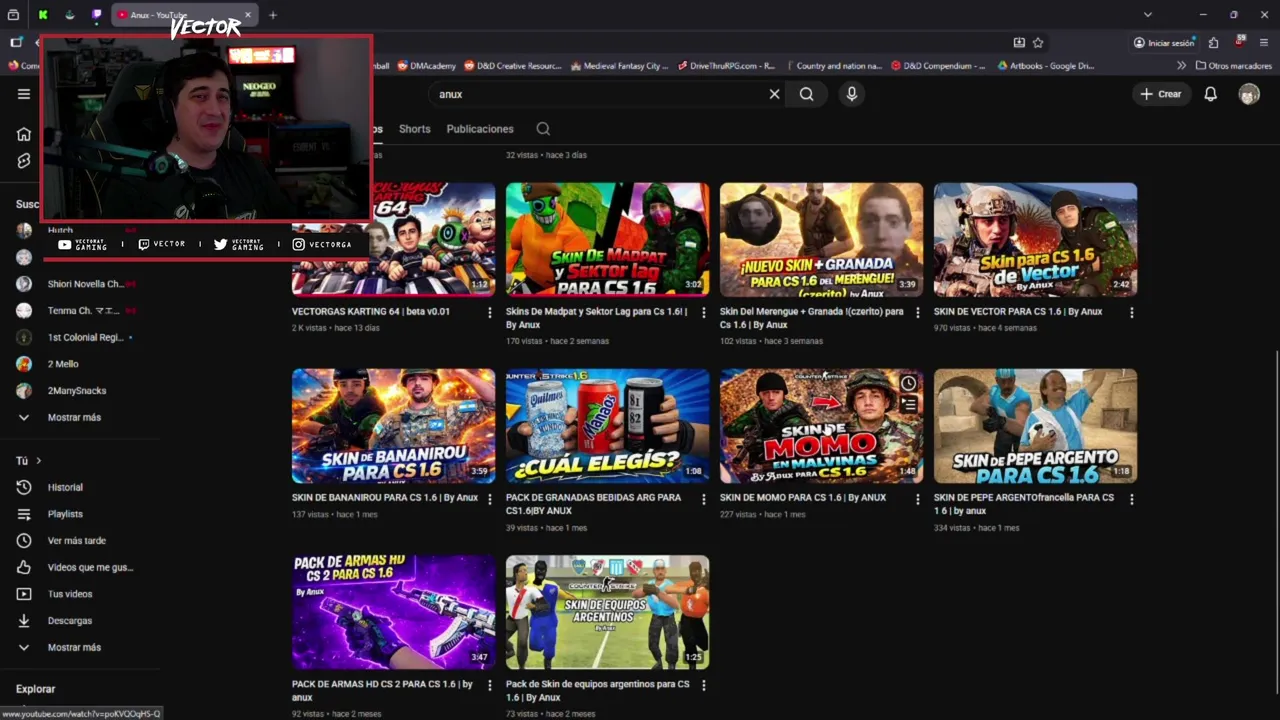Open the notifications bell
The image size is (1280, 720).
[x=1210, y=94]
